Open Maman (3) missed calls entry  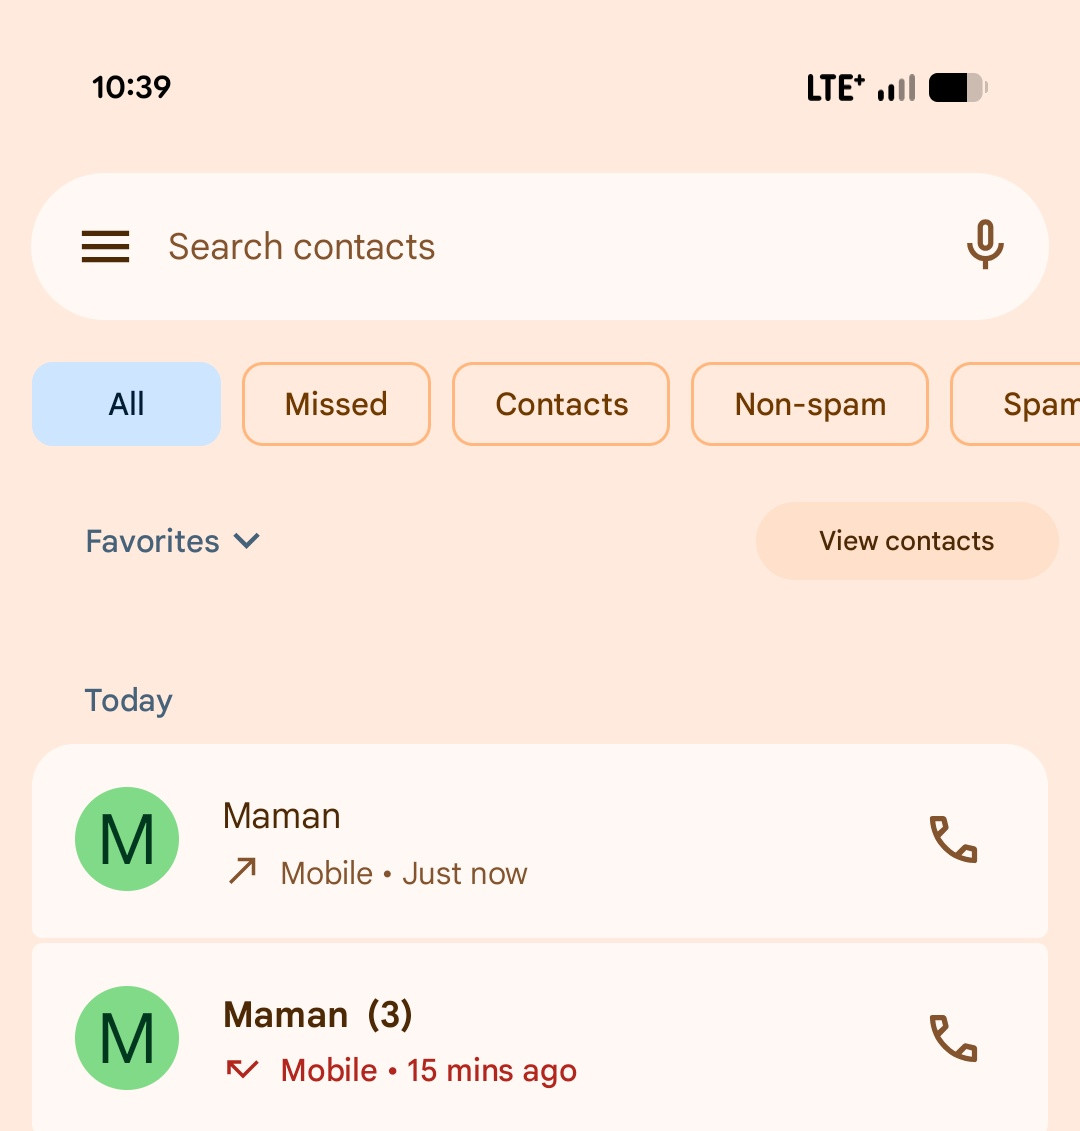tap(540, 1037)
